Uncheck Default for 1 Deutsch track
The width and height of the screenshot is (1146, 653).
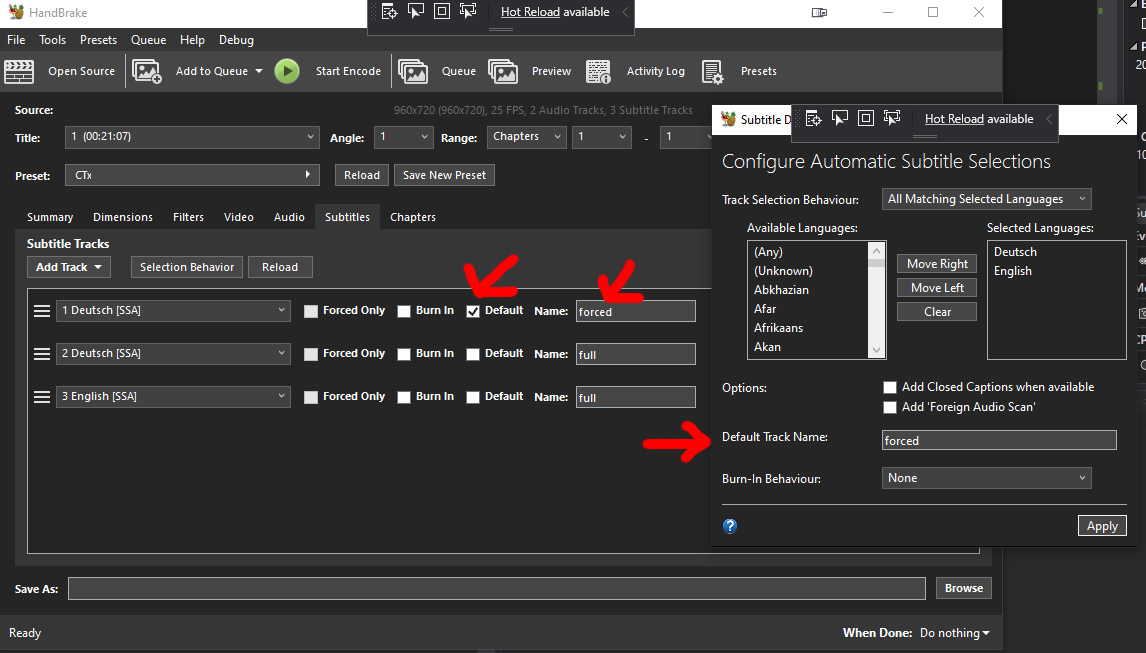[473, 312]
